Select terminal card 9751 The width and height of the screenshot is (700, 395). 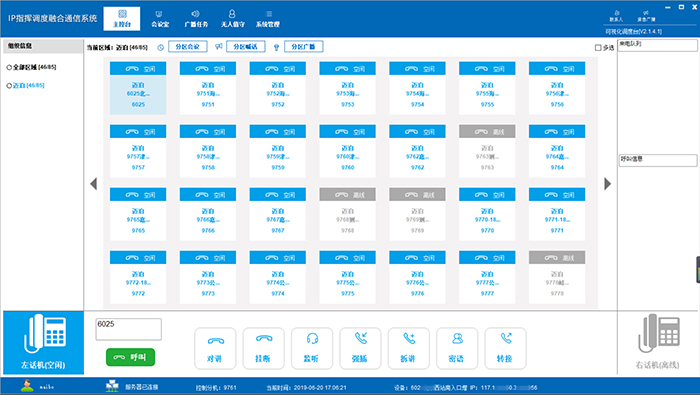tap(208, 88)
